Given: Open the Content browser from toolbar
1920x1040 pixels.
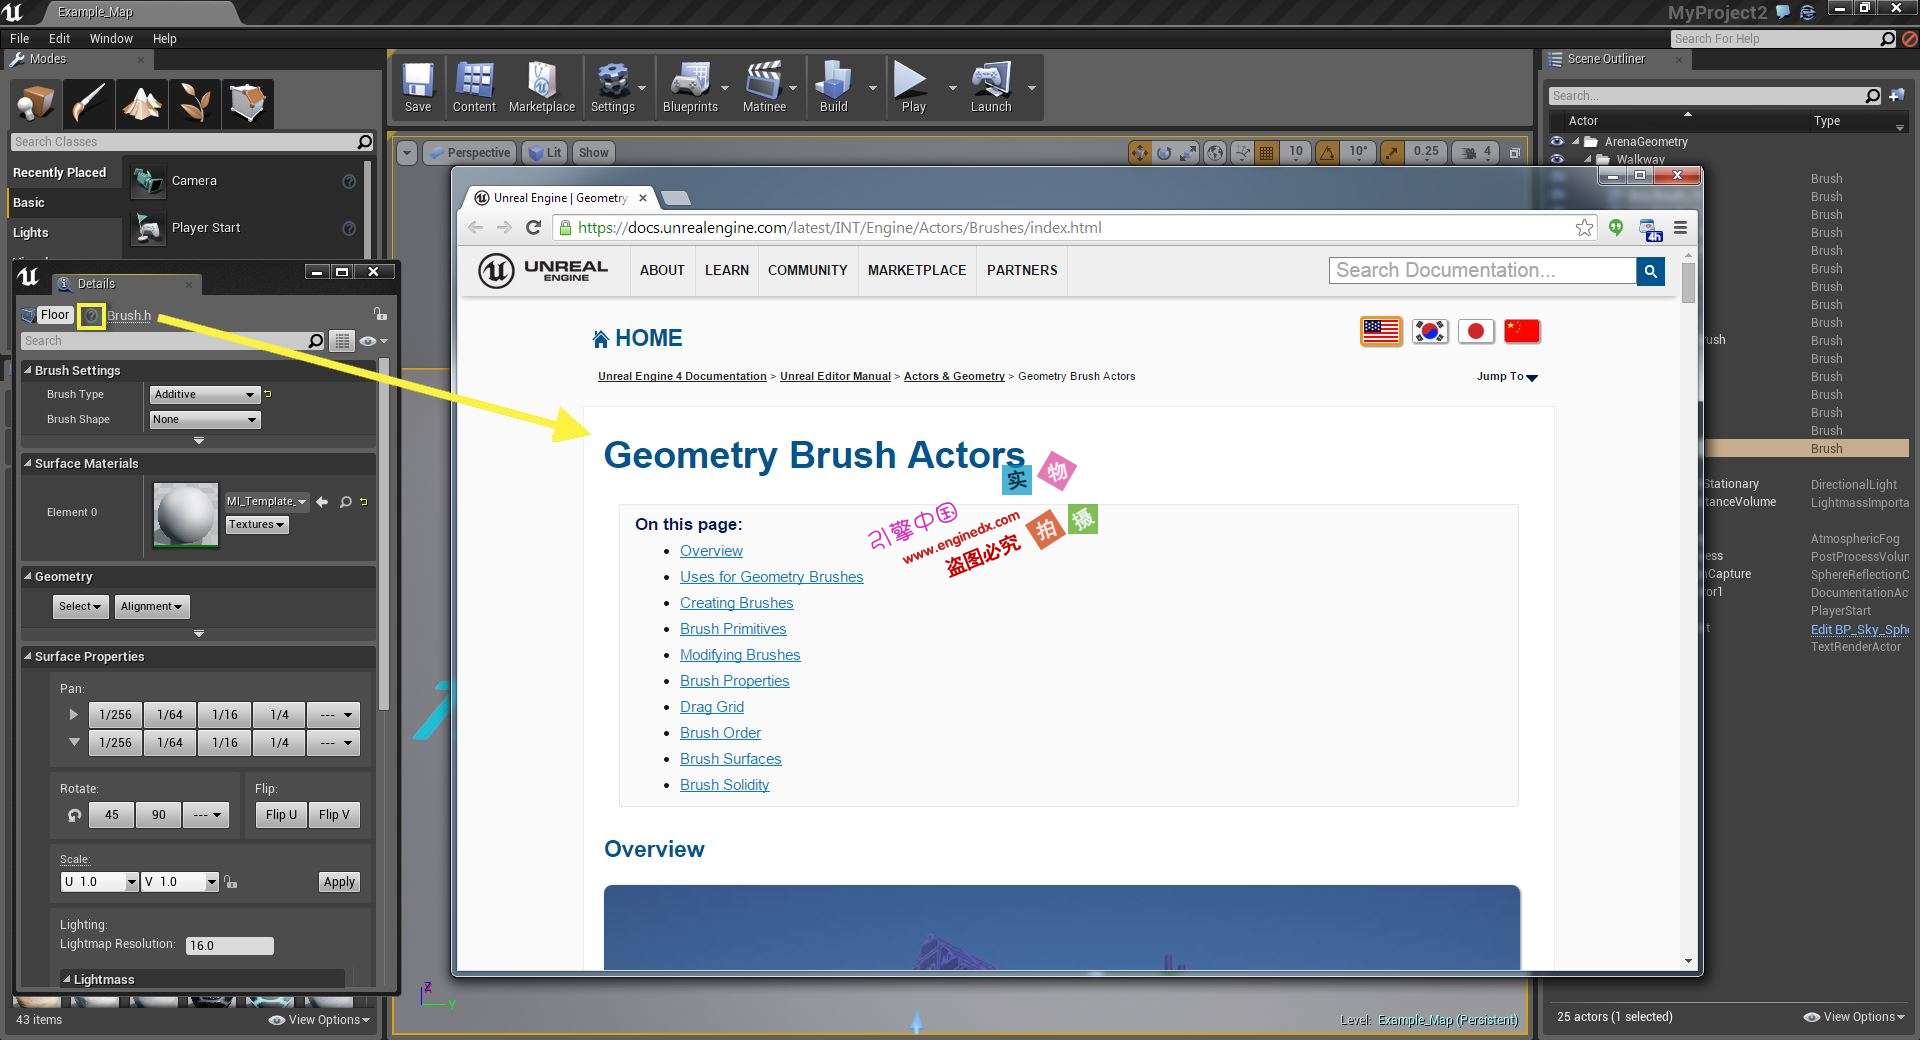Looking at the screenshot, I should pos(474,87).
